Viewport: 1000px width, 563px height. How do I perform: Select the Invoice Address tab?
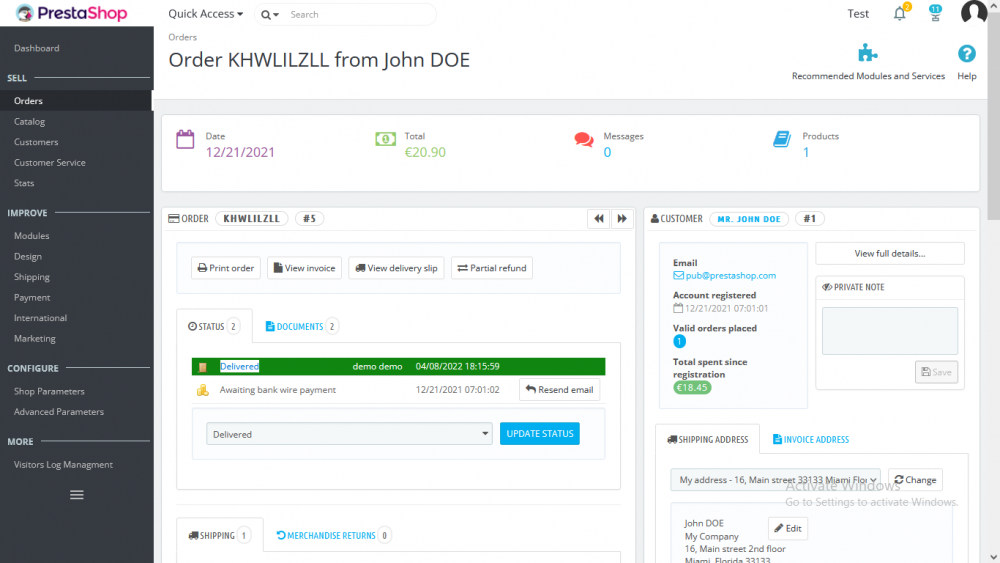click(811, 439)
